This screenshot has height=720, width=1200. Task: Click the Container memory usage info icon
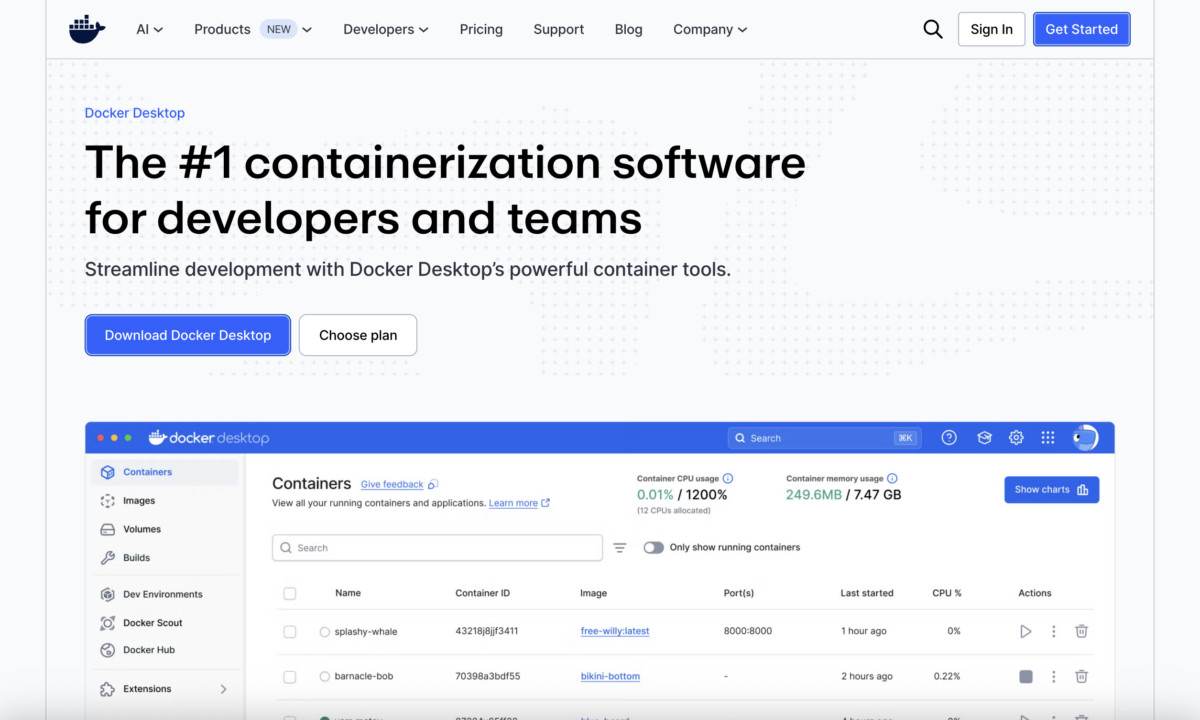892,479
